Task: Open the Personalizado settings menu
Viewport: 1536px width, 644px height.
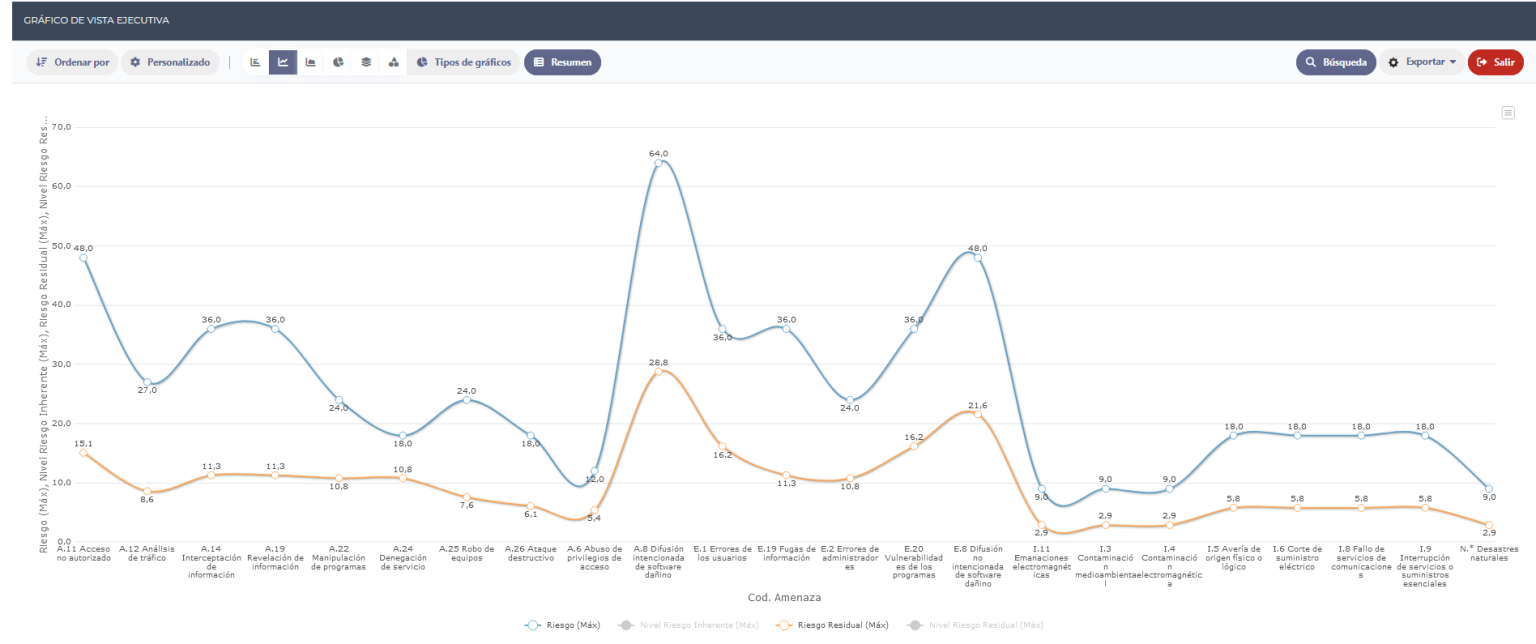Action: pyautogui.click(x=170, y=62)
